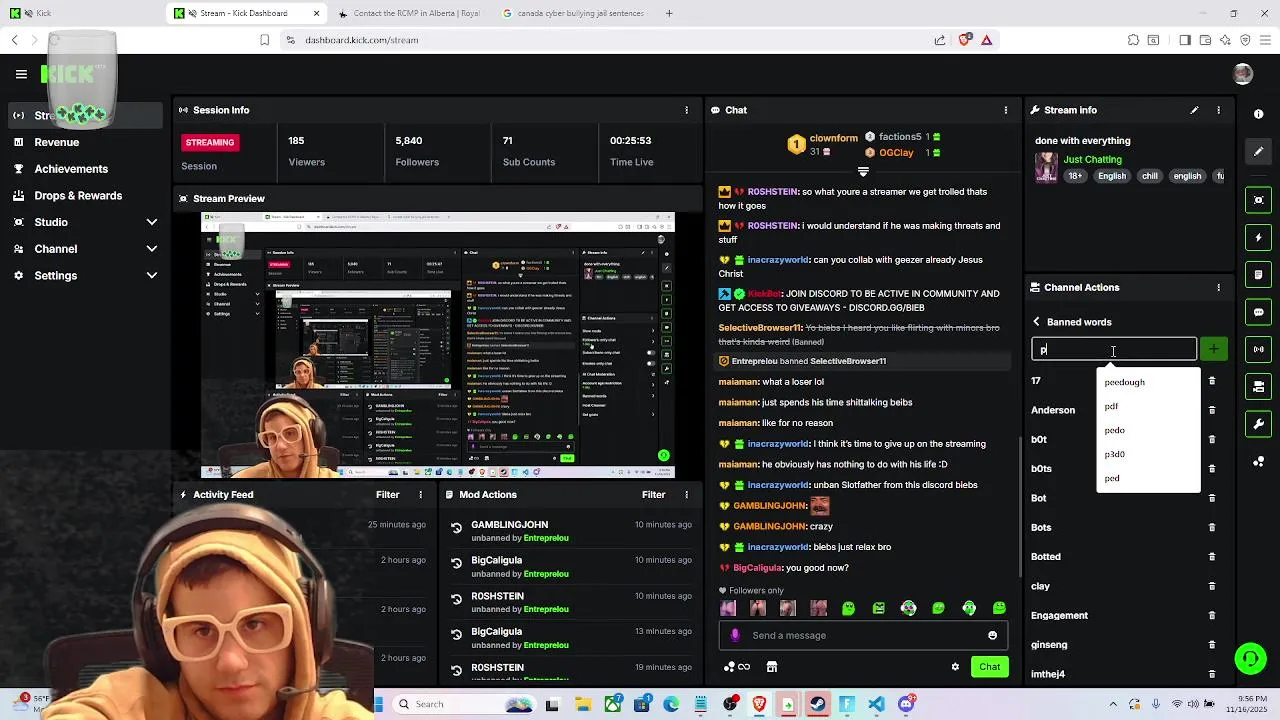Image resolution: width=1280 pixels, height=720 pixels.
Task: Open the Mod Actions Filter
Action: point(653,494)
